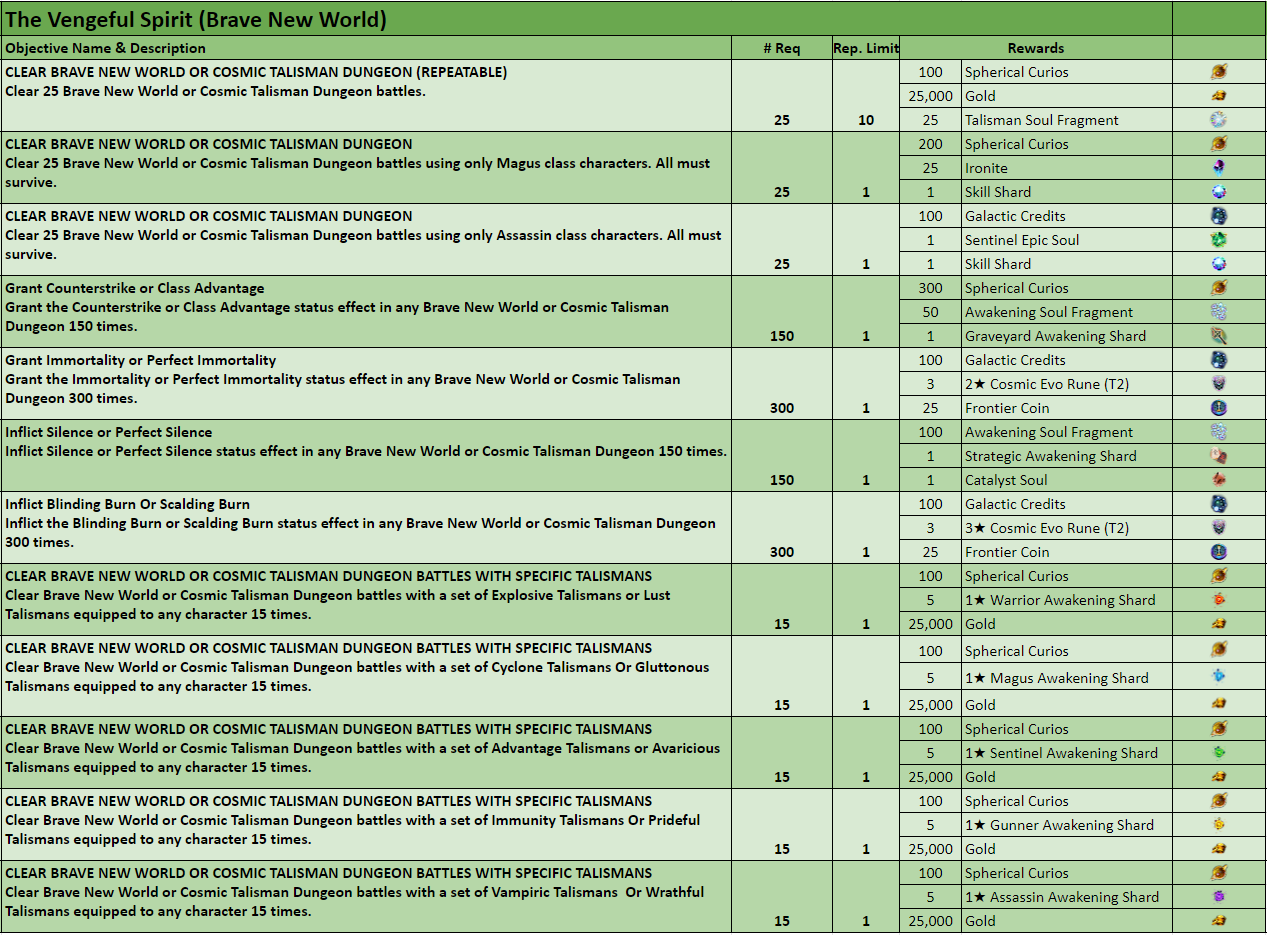The width and height of the screenshot is (1267, 935).
Task: Click the Immunity or Prideful Talismans objective cell
Action: pos(366,825)
